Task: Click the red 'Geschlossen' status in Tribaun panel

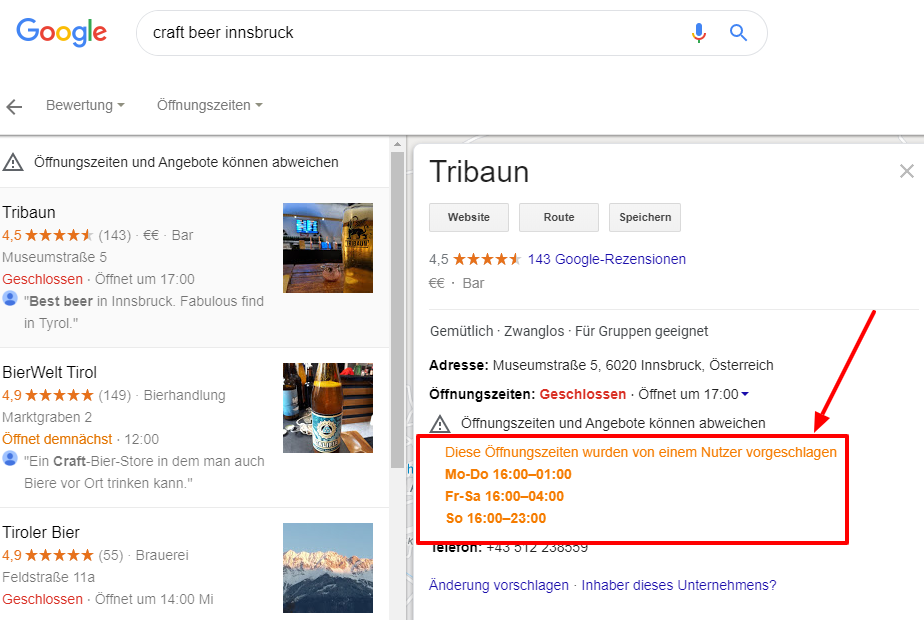Action: tap(583, 394)
